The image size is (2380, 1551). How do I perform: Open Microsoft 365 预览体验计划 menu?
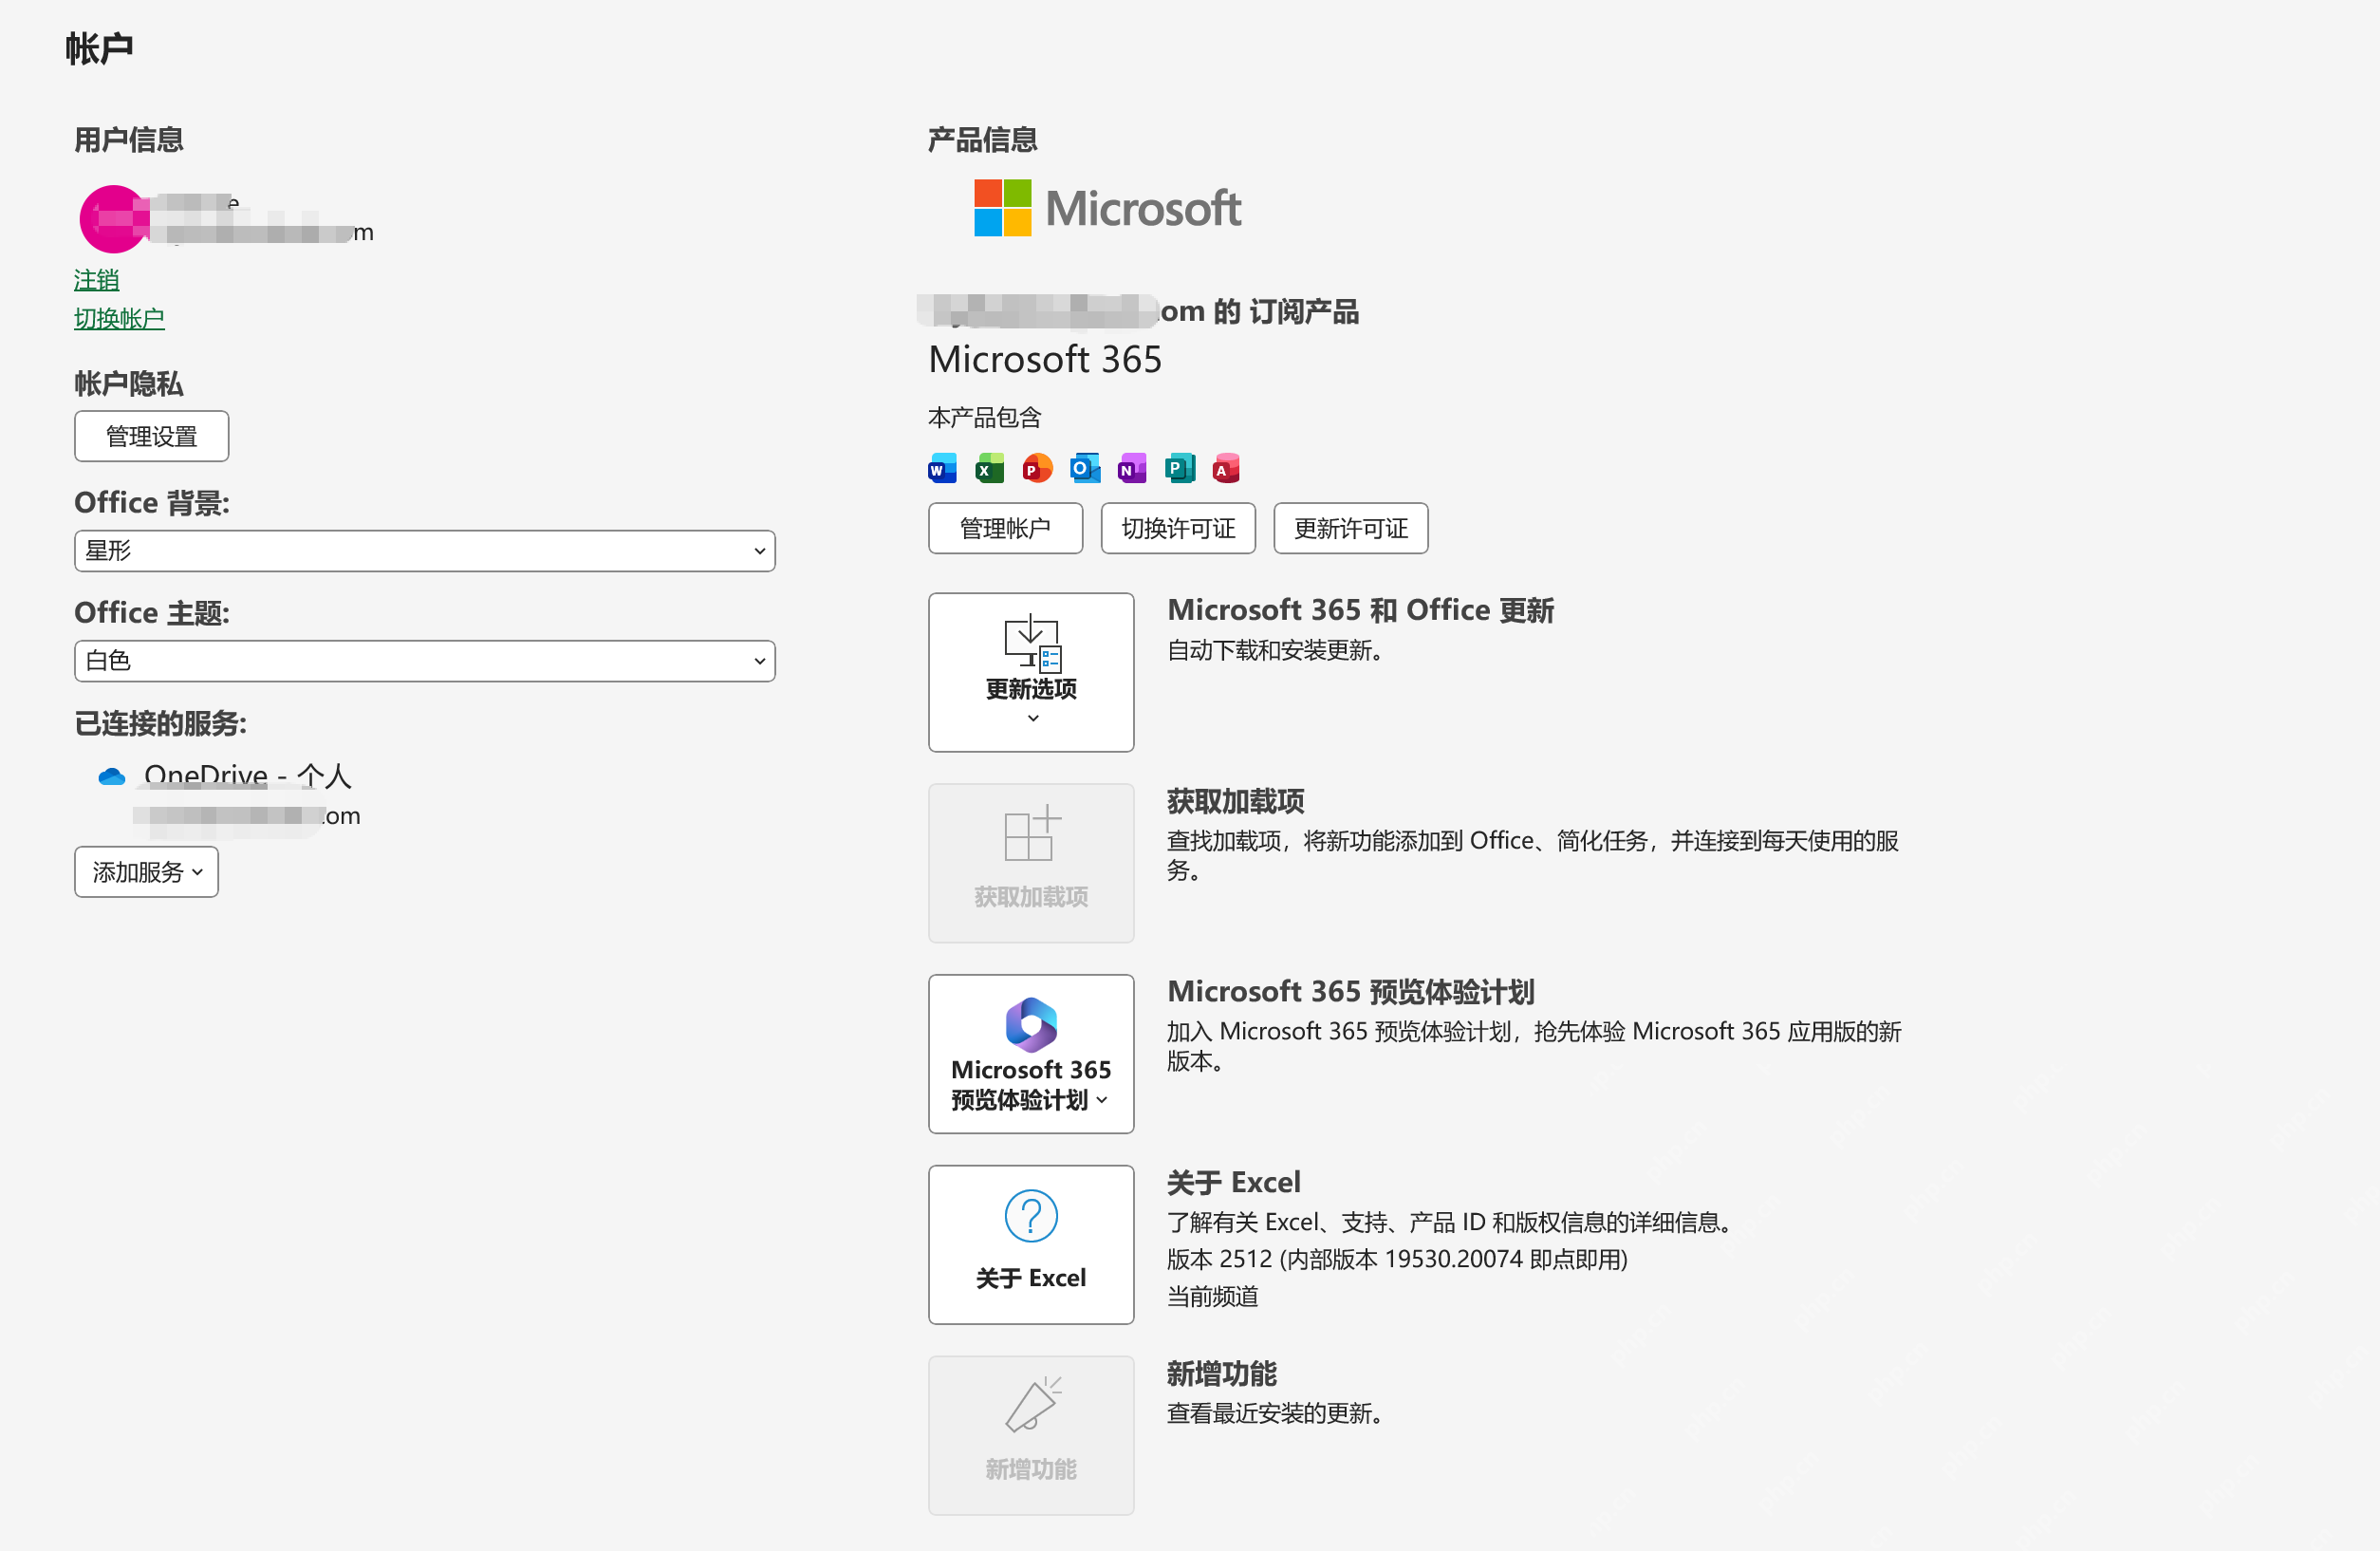(1031, 1054)
